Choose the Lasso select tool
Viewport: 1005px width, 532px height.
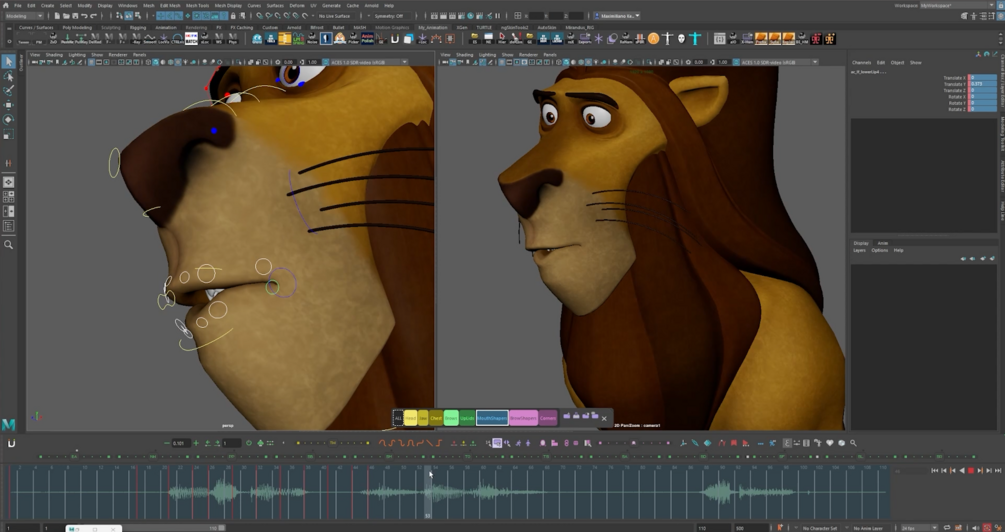pos(8,76)
